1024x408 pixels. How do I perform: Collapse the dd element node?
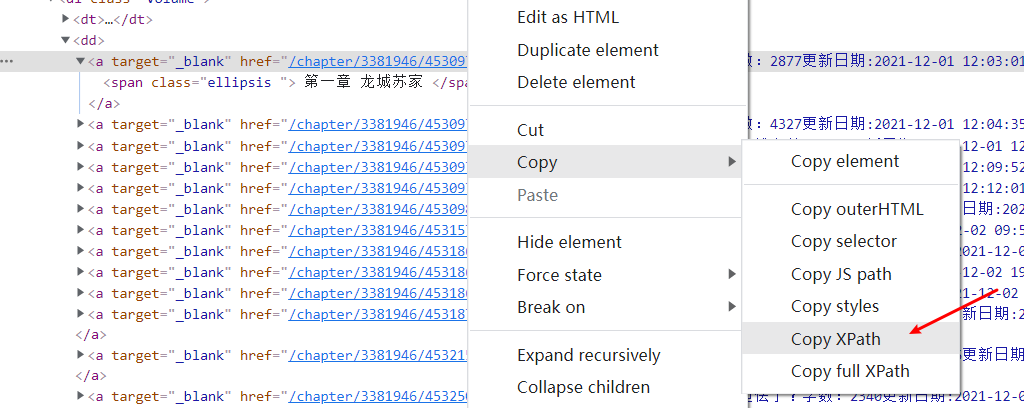click(66, 41)
